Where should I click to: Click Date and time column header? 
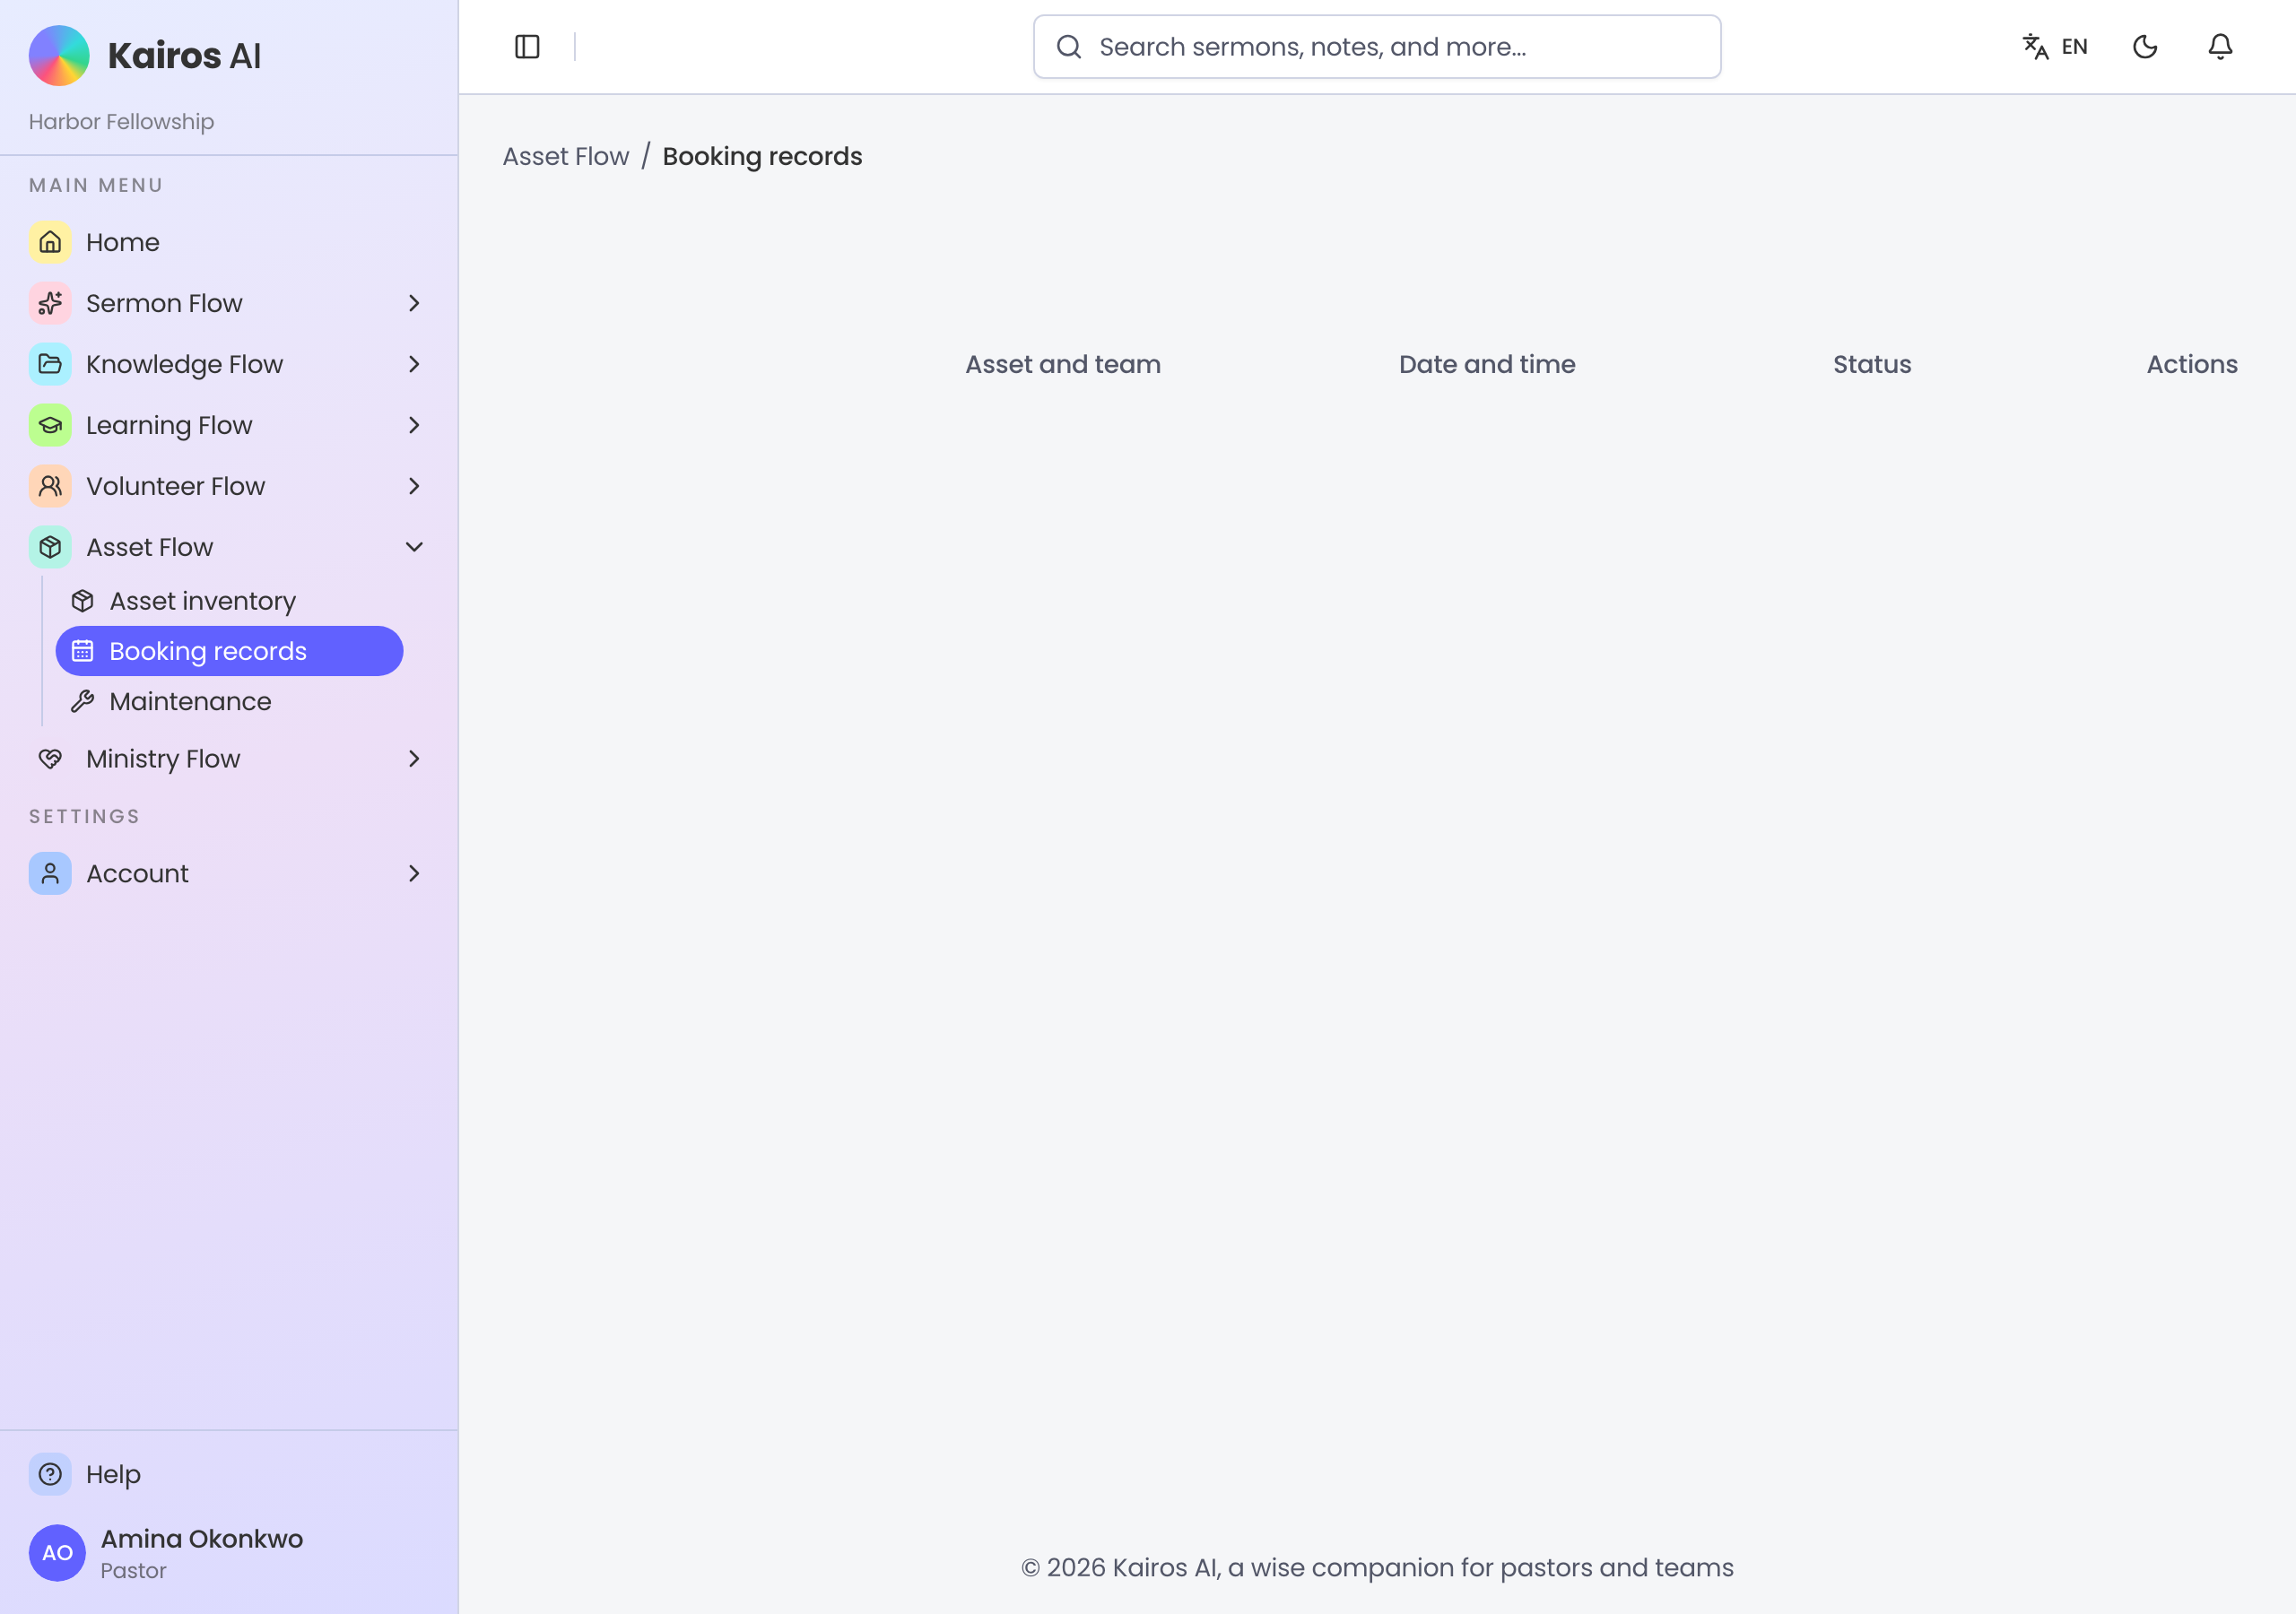pyautogui.click(x=1487, y=365)
